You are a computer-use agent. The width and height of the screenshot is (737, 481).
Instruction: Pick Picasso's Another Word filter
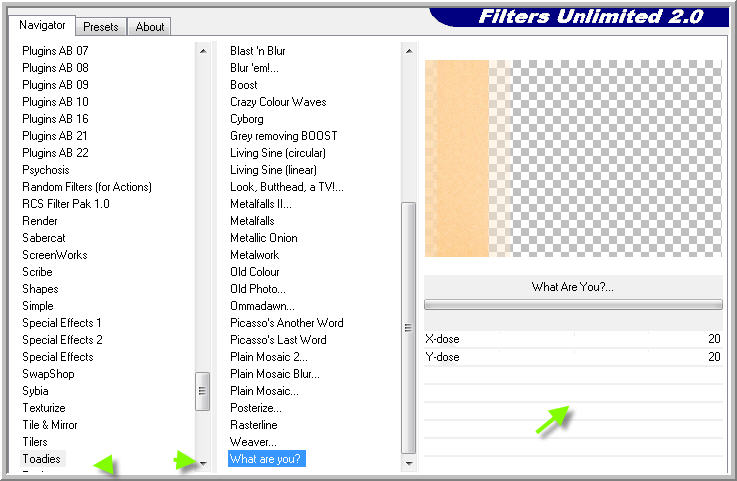287,323
